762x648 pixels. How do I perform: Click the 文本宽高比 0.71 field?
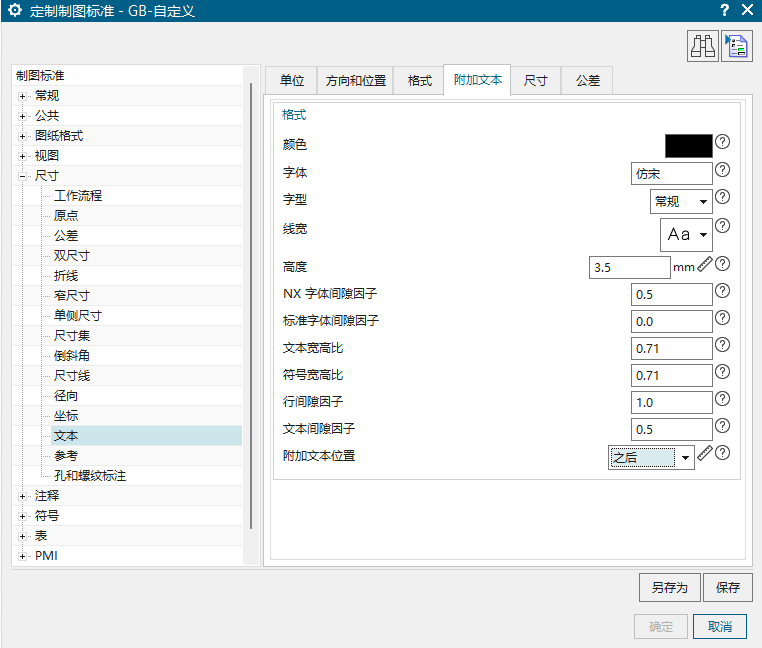(671, 349)
